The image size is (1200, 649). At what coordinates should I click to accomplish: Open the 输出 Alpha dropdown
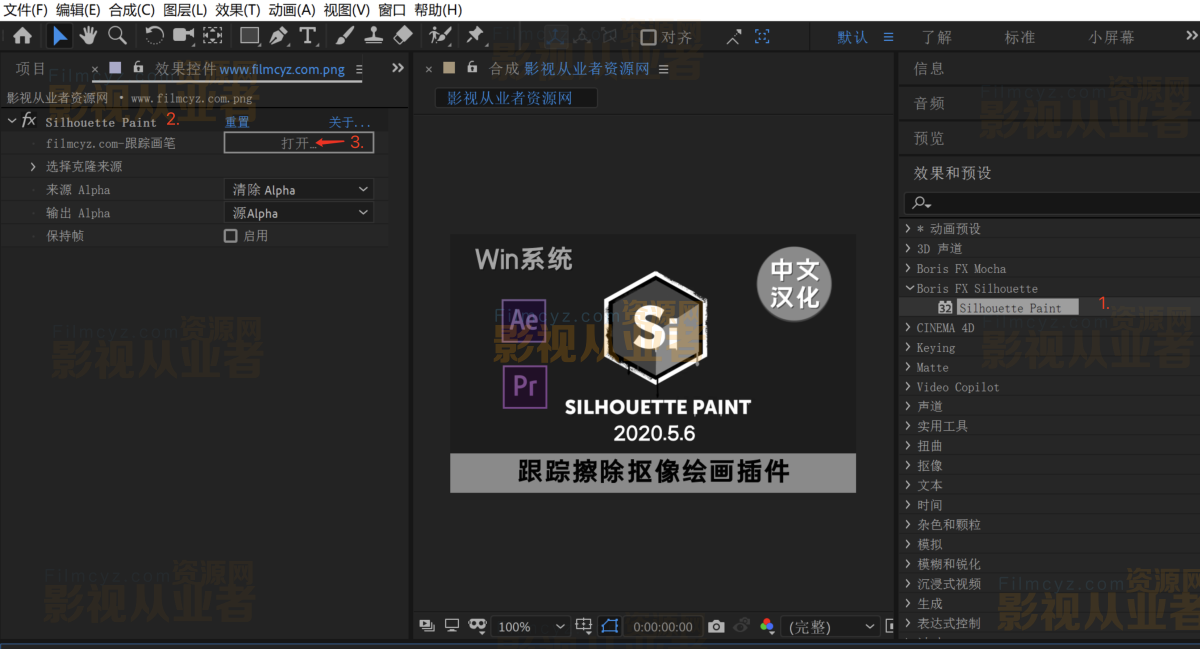click(298, 213)
